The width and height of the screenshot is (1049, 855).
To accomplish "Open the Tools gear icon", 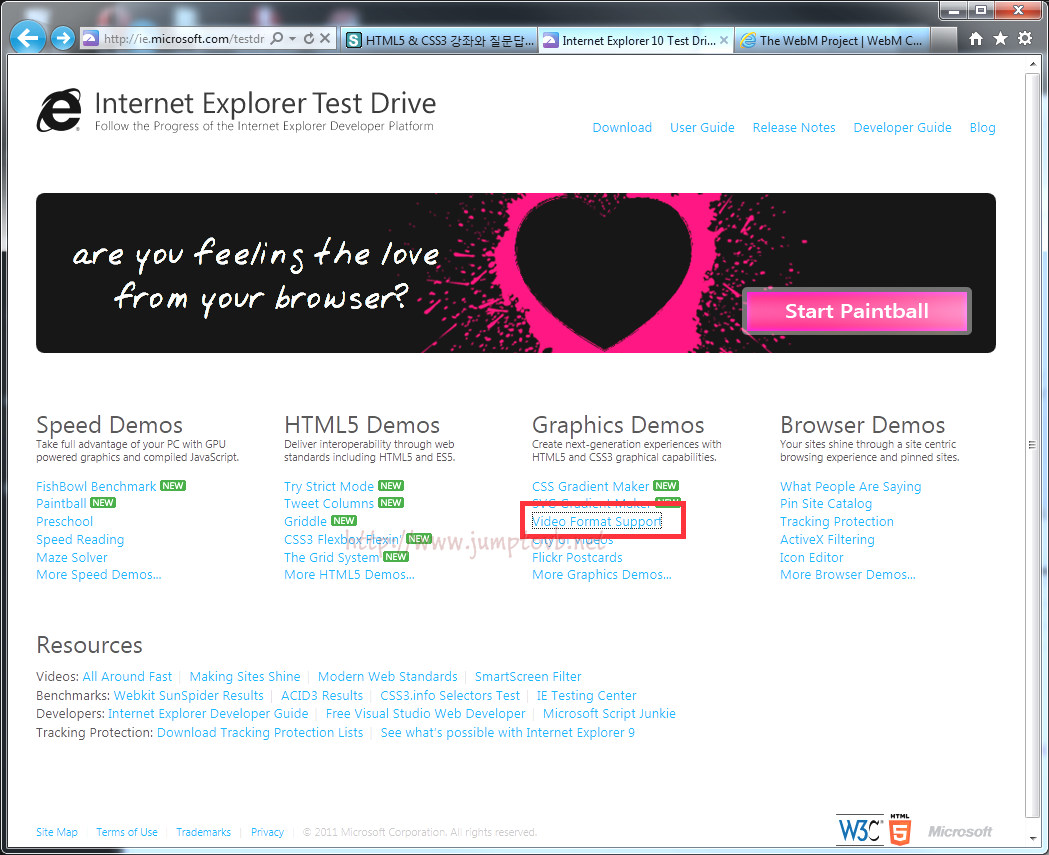I will (x=1024, y=39).
